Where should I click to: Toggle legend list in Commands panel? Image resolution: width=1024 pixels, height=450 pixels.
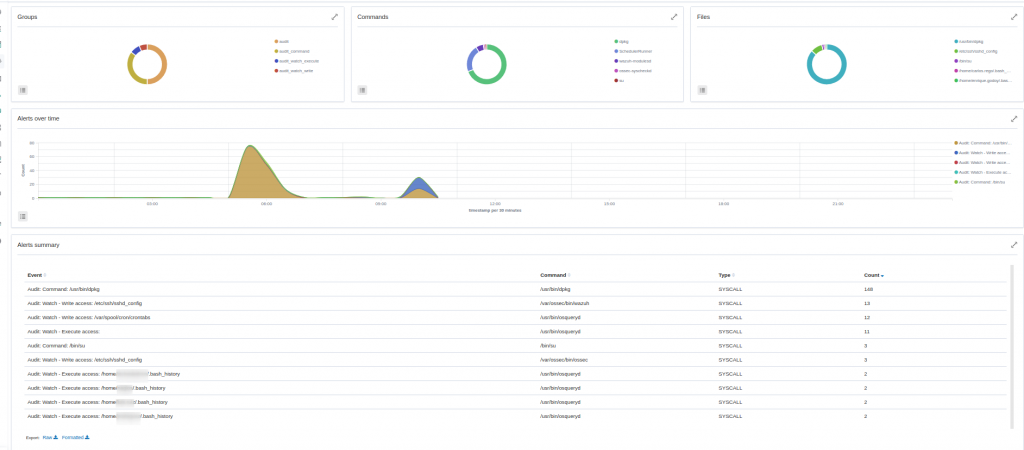362,90
